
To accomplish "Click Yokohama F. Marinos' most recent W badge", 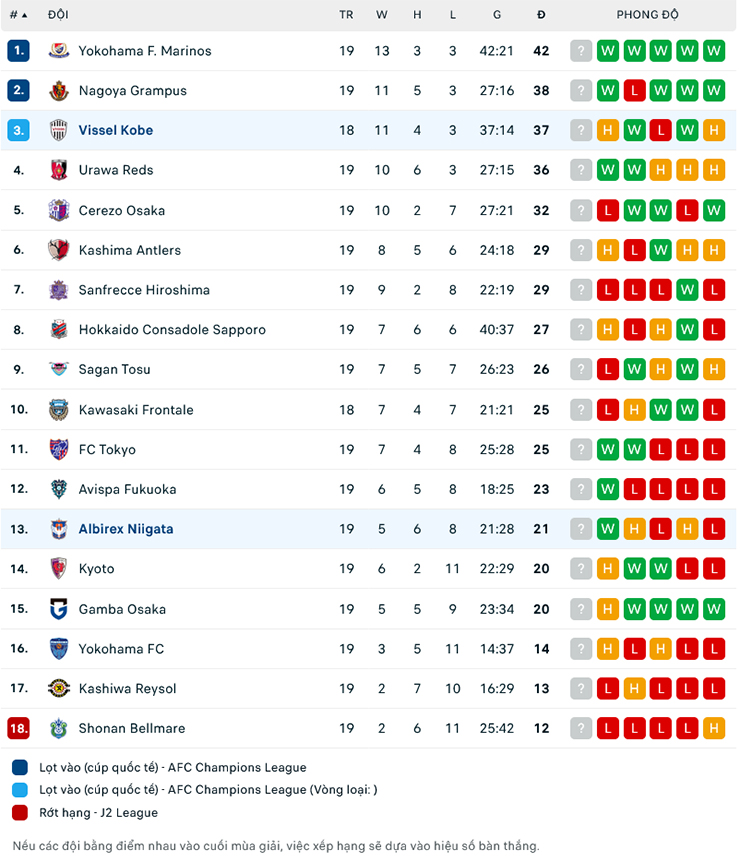I will [x=713, y=51].
